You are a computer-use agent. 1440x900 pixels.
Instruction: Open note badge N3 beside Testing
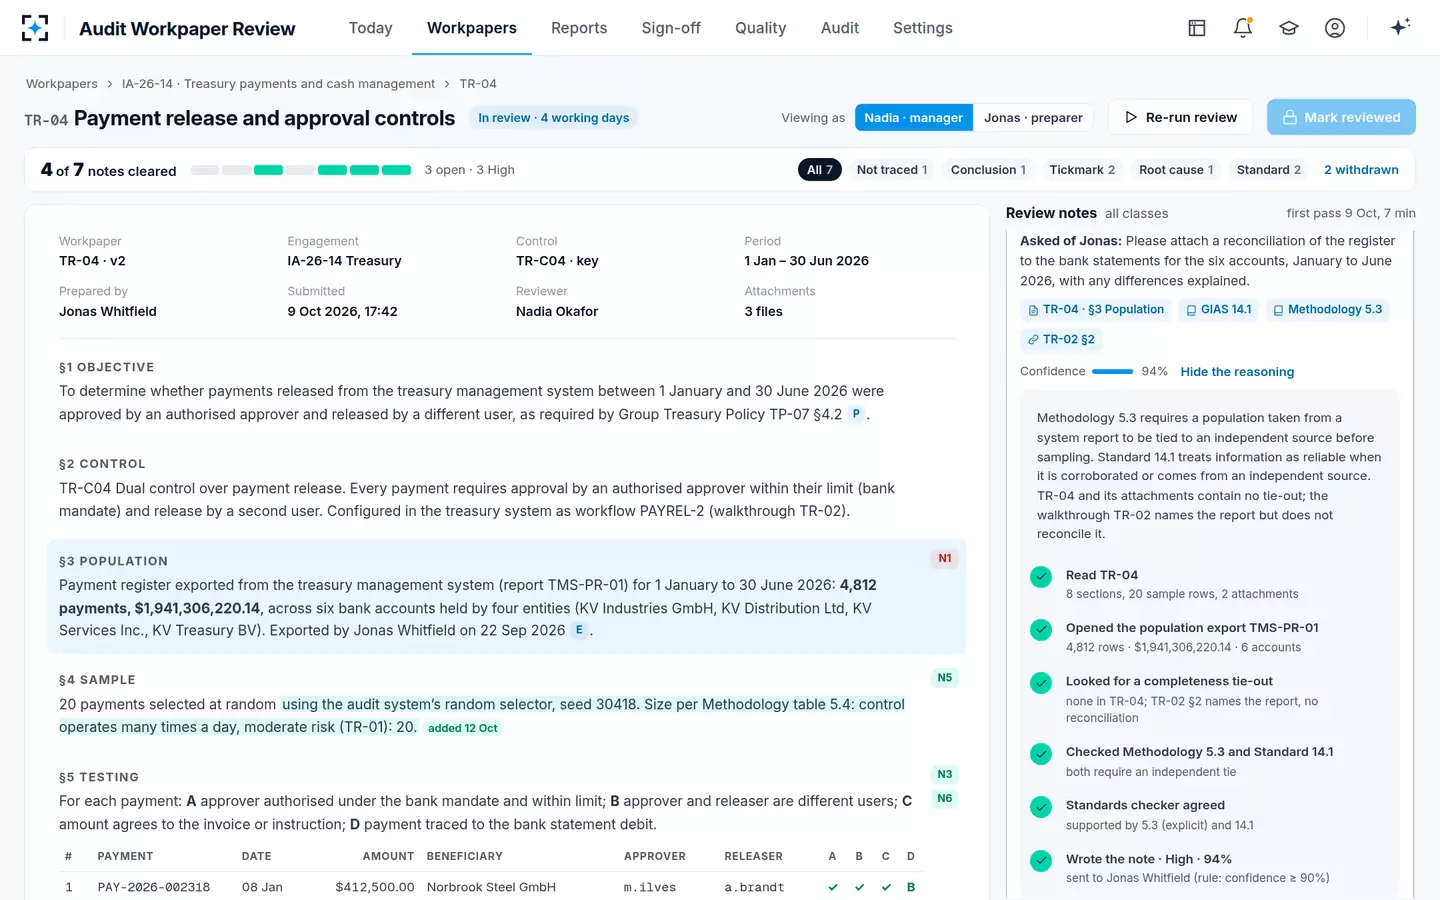(945, 774)
